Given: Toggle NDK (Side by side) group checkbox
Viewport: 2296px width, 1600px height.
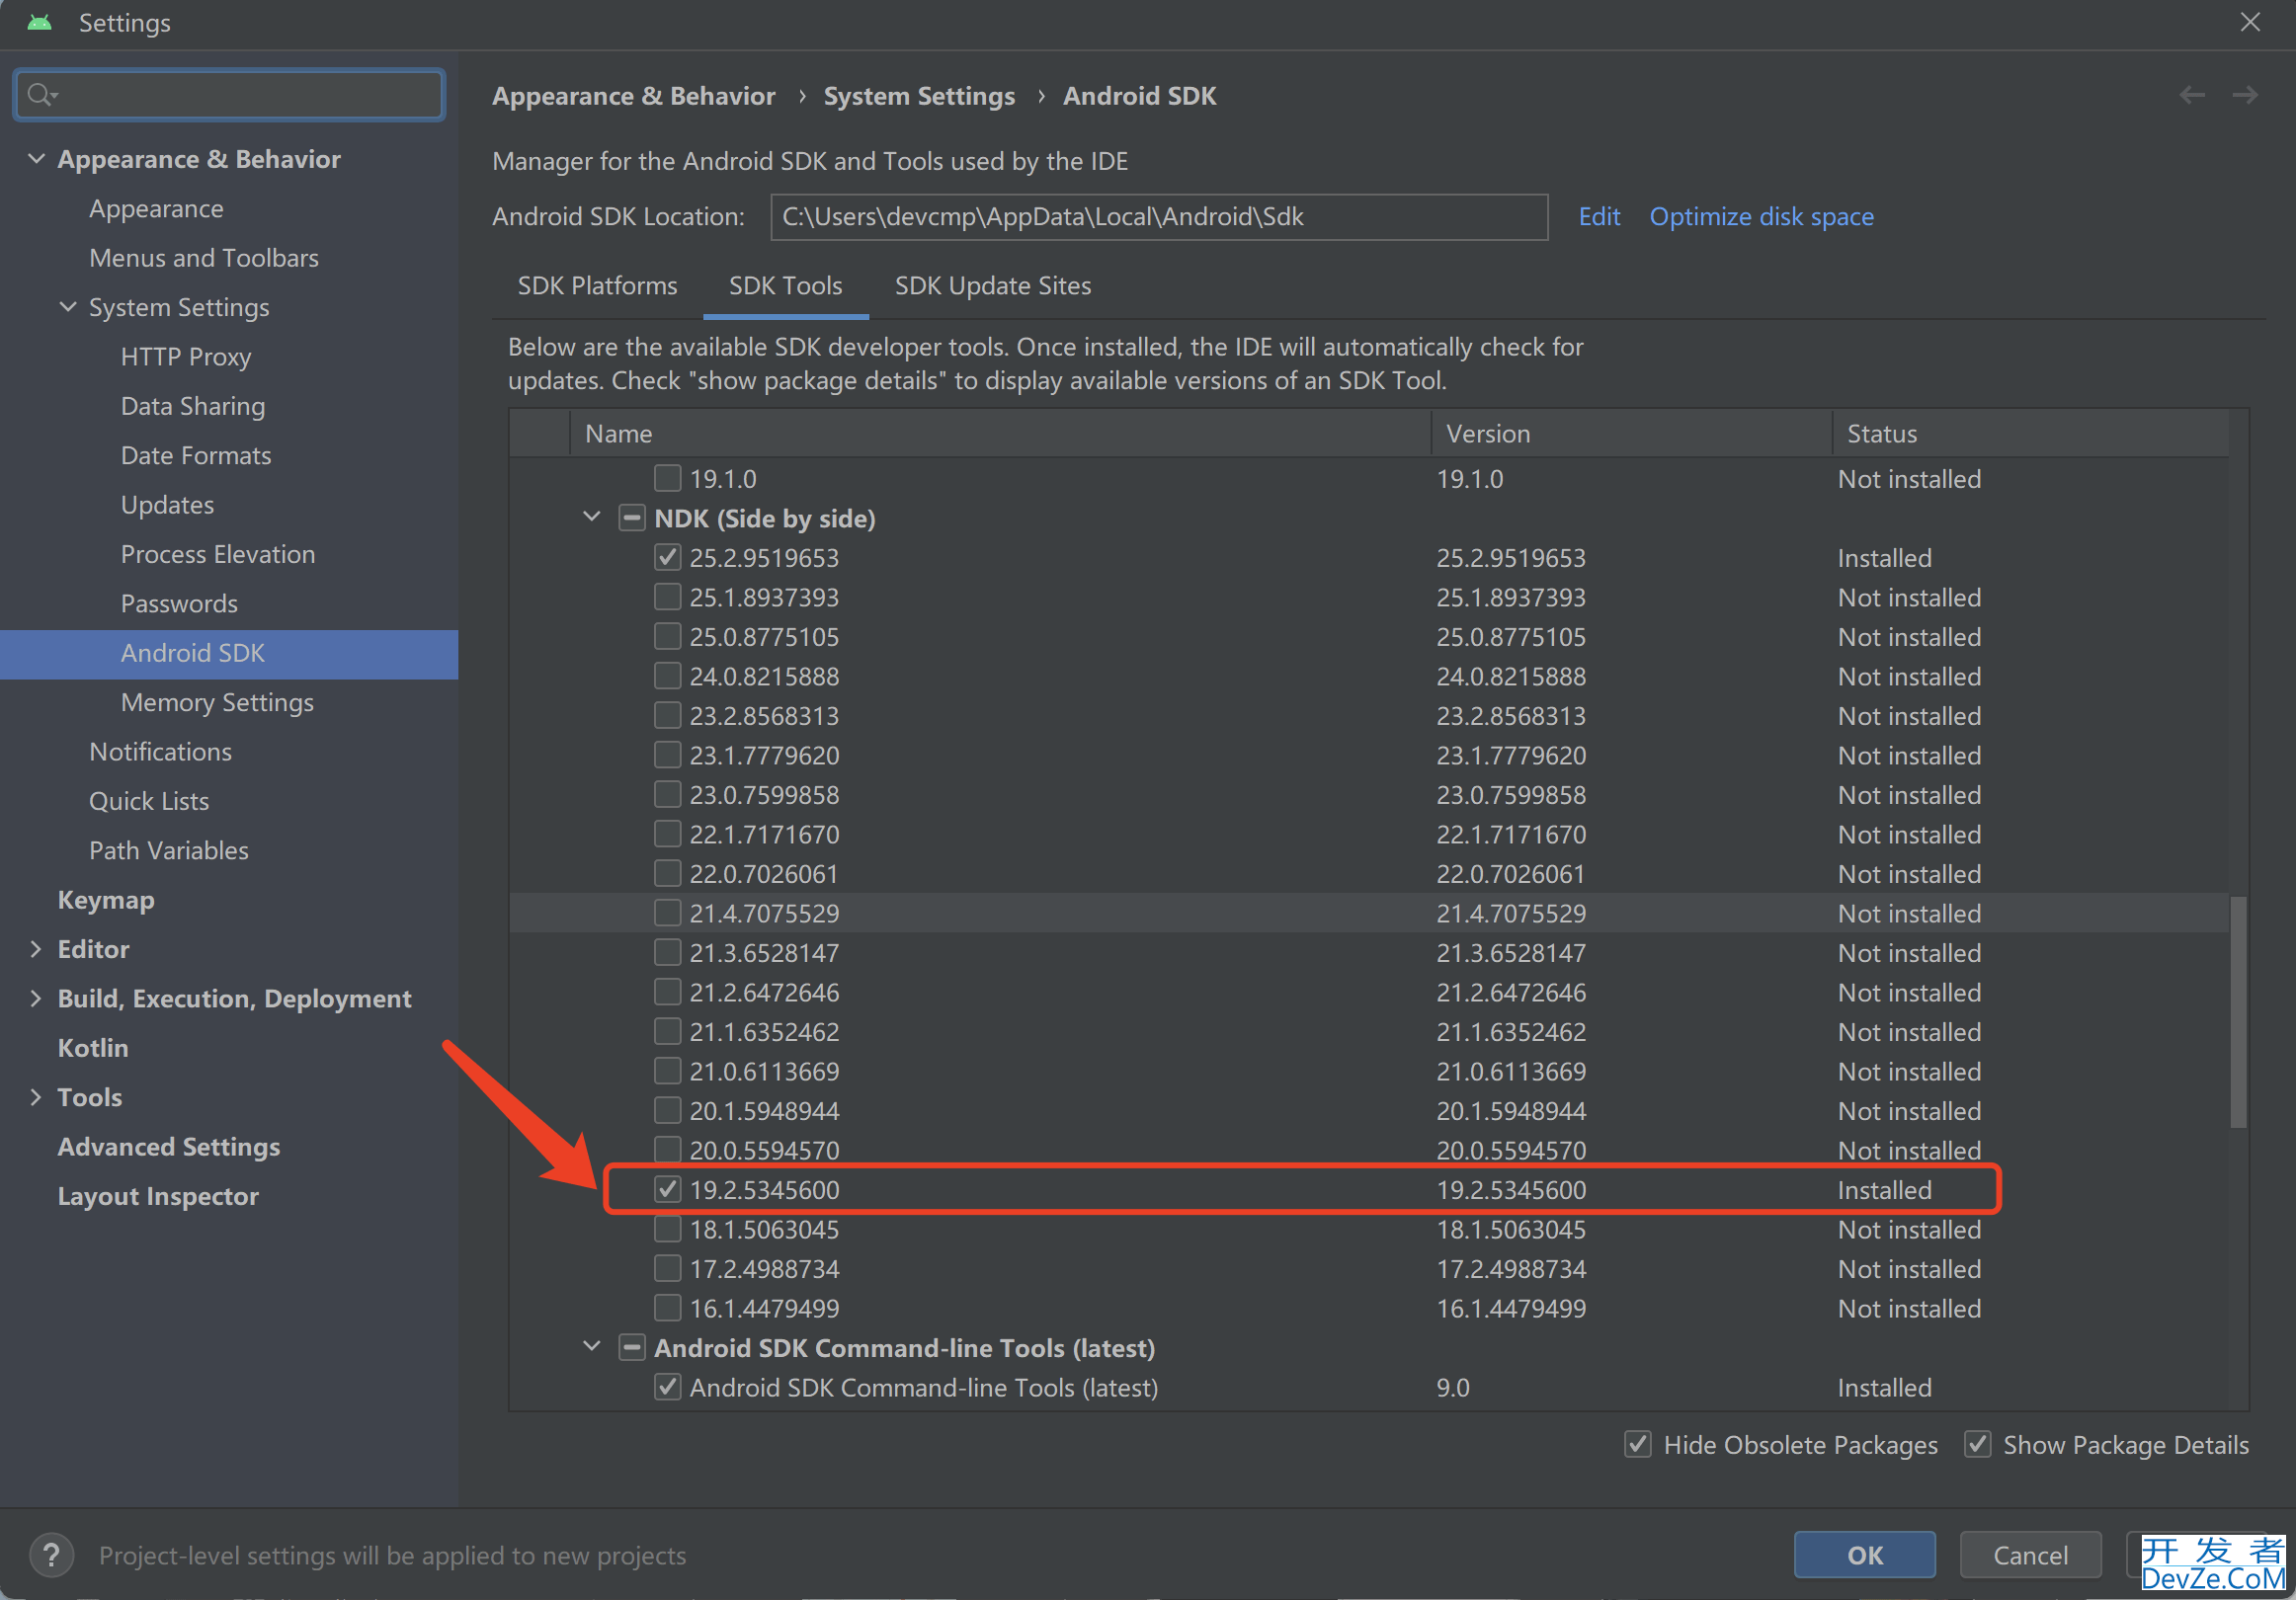Looking at the screenshot, I should [631, 518].
